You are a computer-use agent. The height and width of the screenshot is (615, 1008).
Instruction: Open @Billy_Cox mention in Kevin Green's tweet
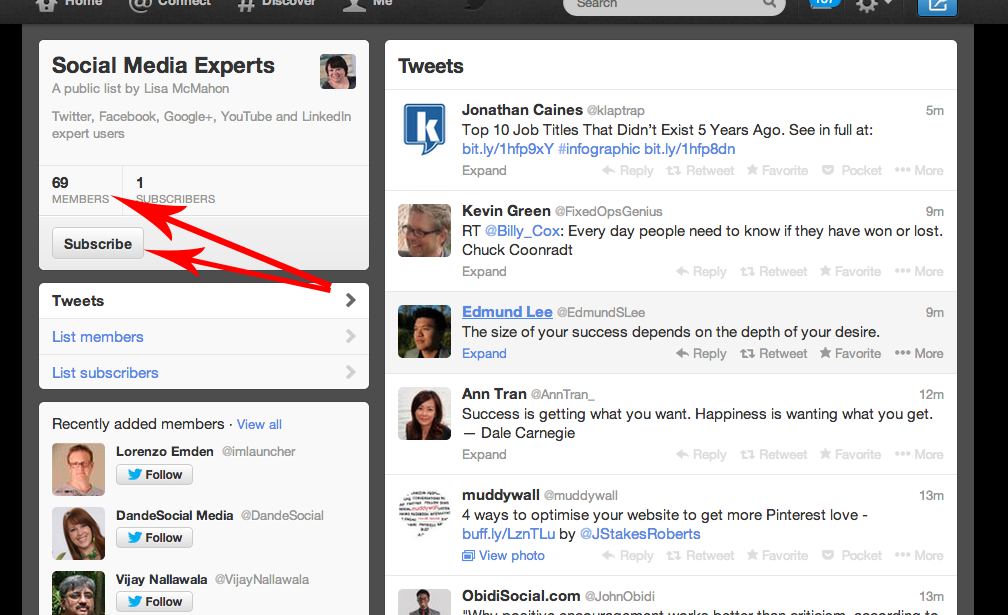[522, 231]
